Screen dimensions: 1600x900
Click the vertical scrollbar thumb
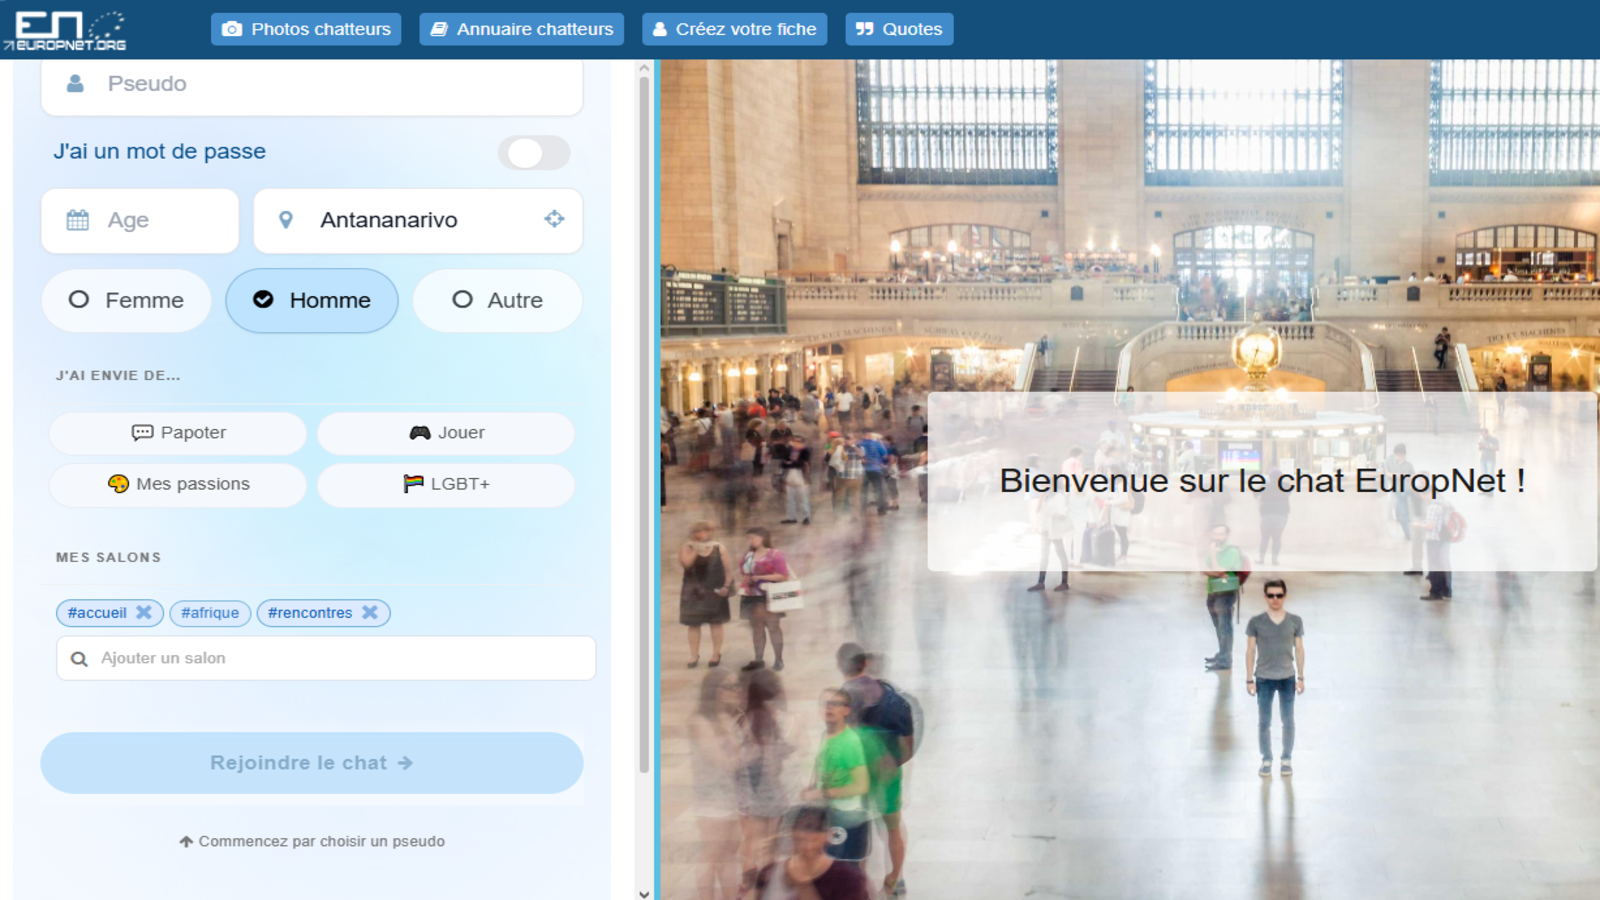tap(644, 425)
